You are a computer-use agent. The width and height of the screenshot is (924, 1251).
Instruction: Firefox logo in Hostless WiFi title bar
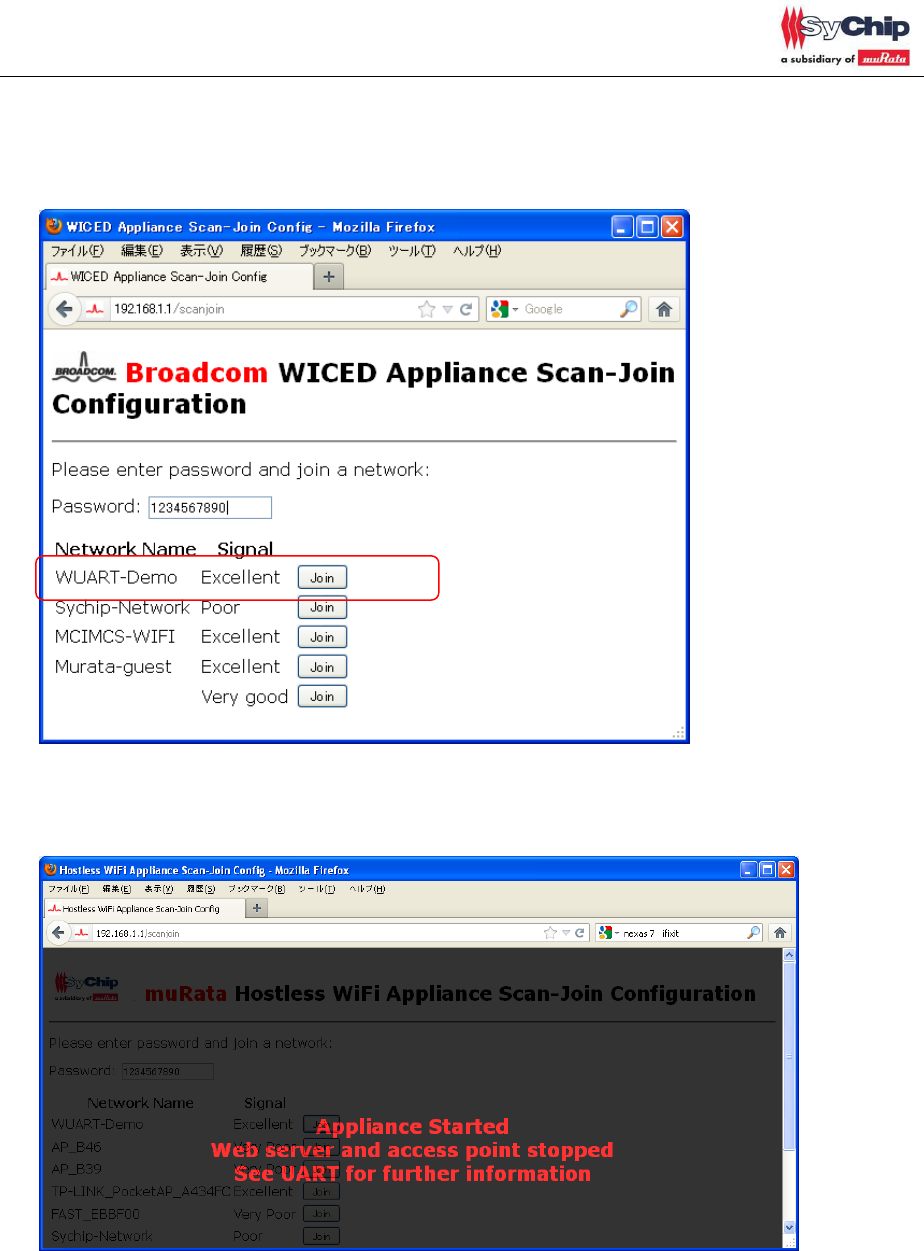[x=51, y=870]
